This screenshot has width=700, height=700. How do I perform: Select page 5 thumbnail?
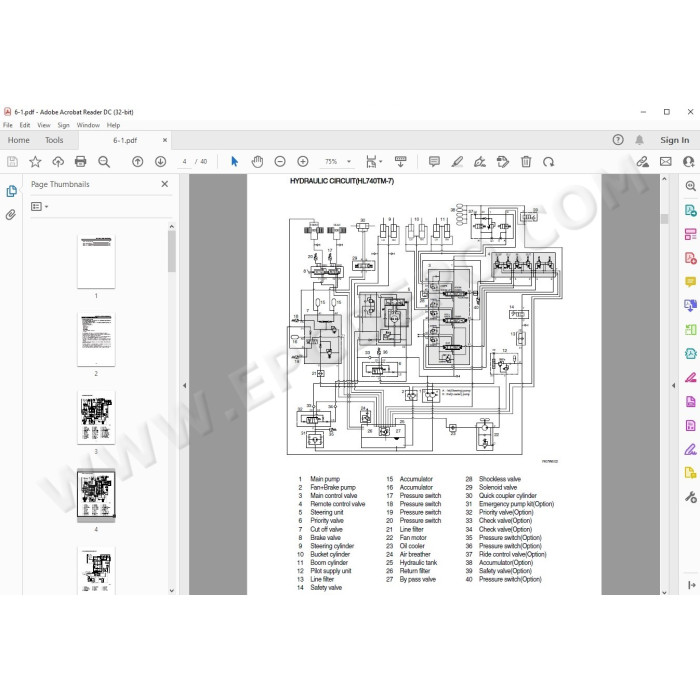pos(96,571)
